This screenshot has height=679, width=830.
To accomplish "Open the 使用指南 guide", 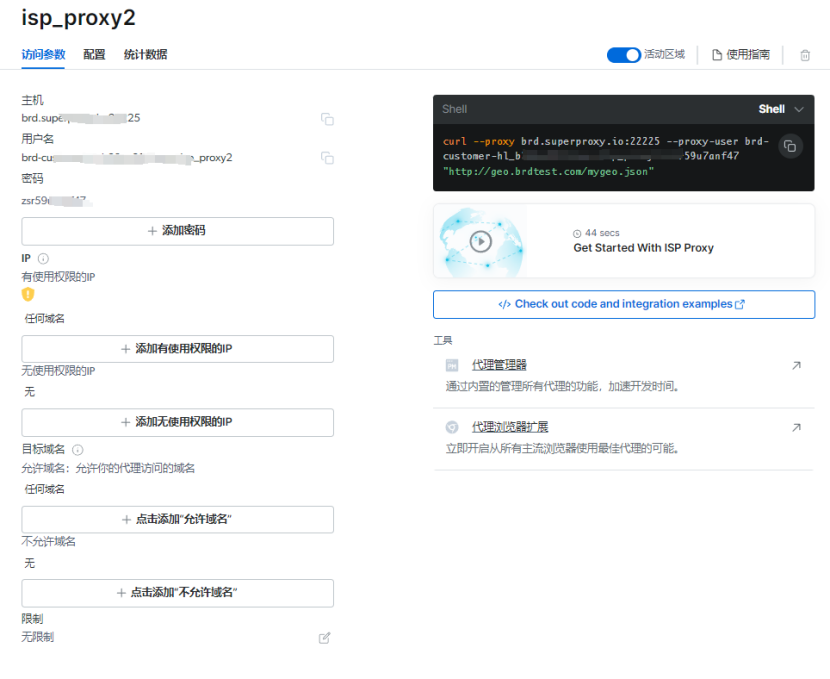I will (x=741, y=55).
